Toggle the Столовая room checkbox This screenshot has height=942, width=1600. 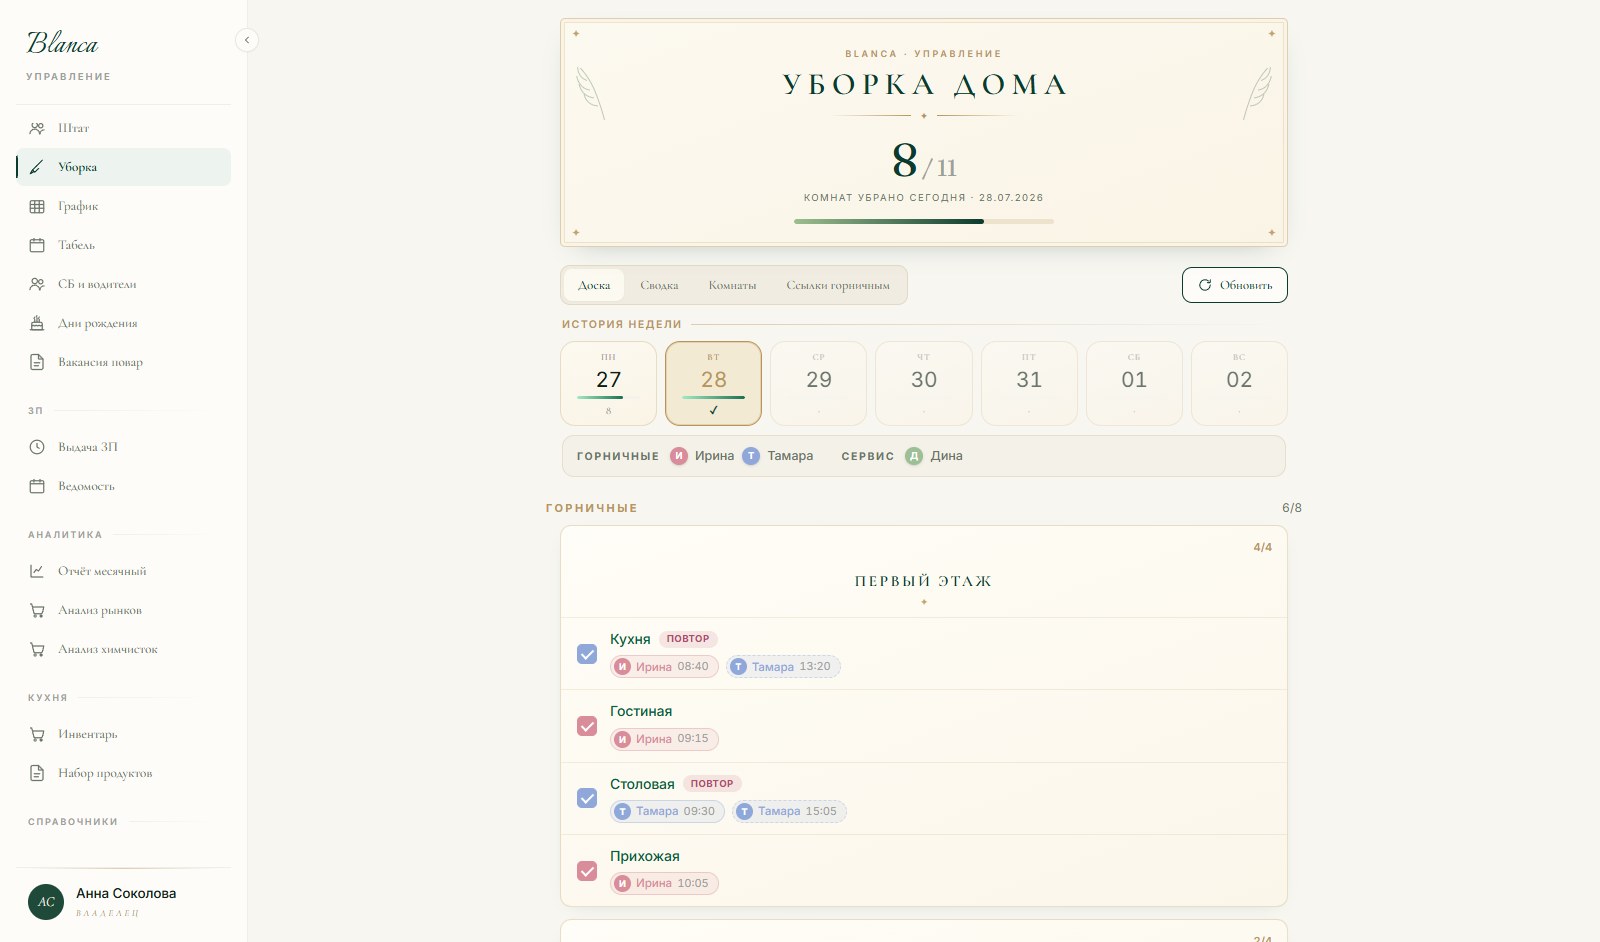(x=587, y=798)
